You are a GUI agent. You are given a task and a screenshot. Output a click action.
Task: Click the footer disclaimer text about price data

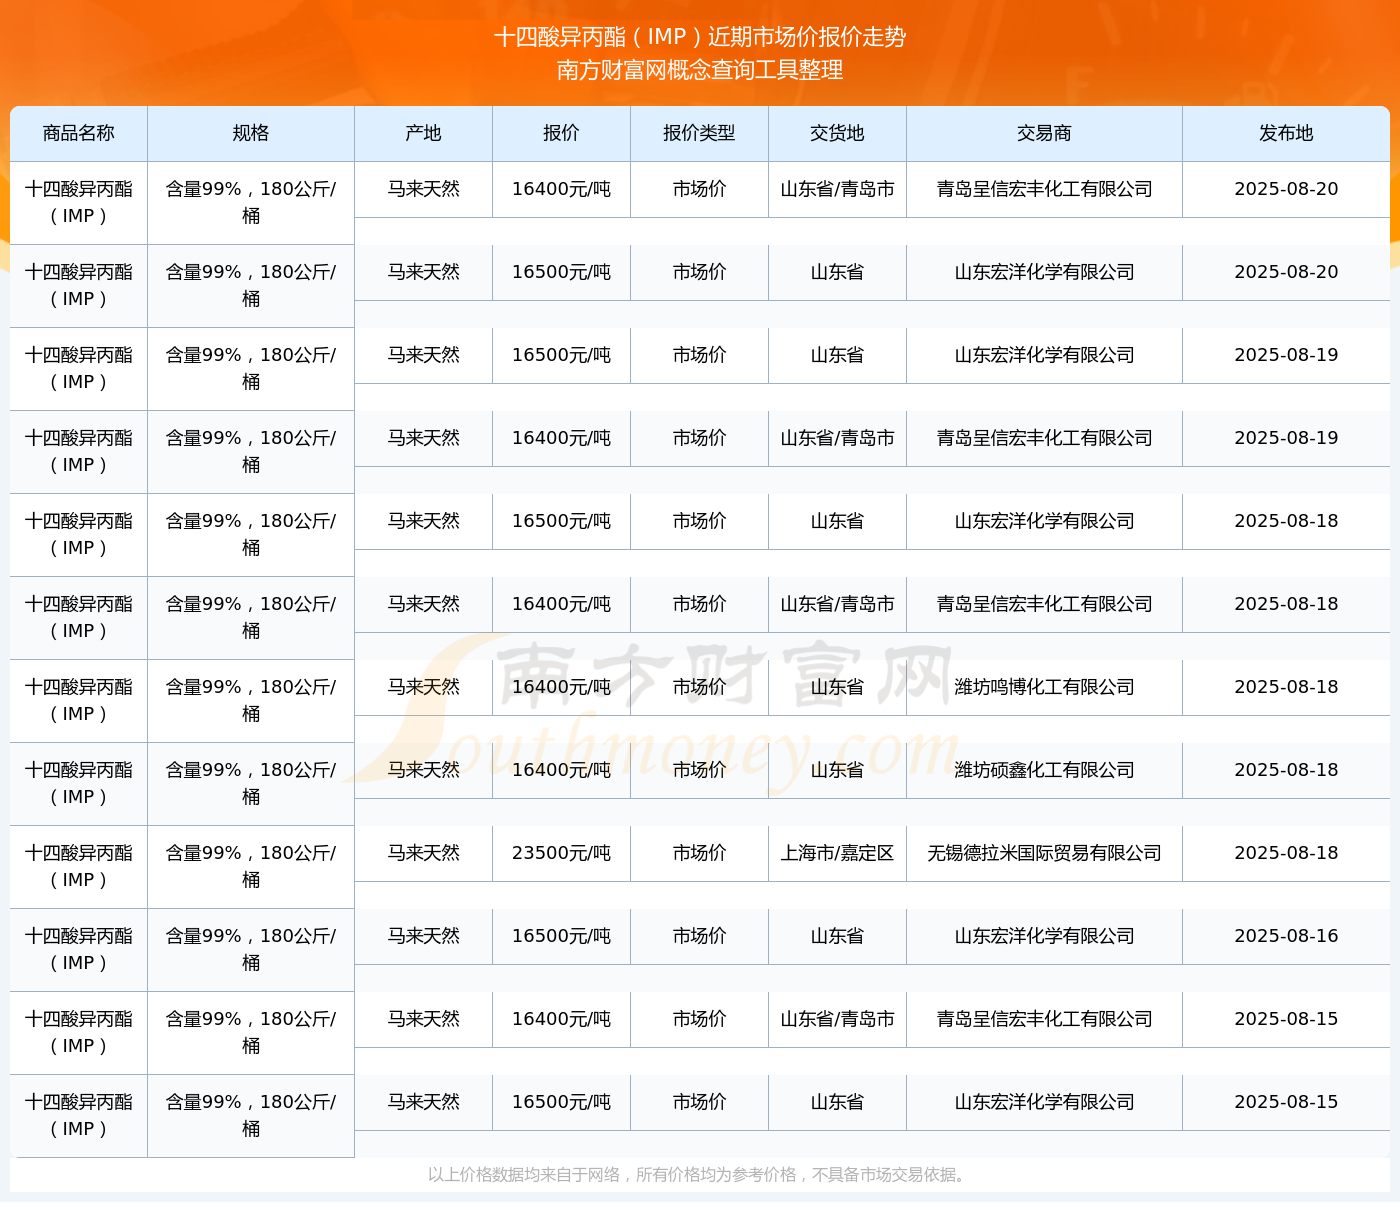698,1174
